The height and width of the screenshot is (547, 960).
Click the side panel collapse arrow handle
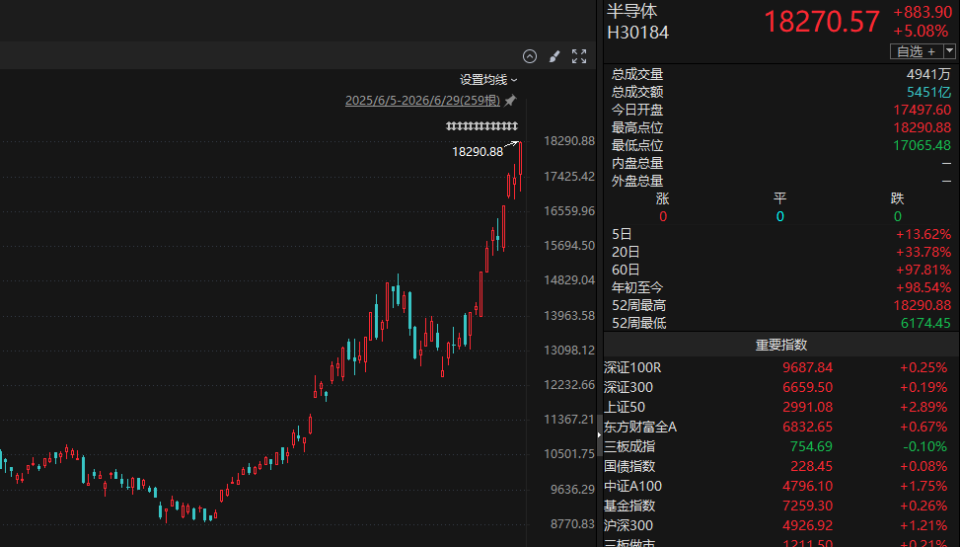click(599, 435)
